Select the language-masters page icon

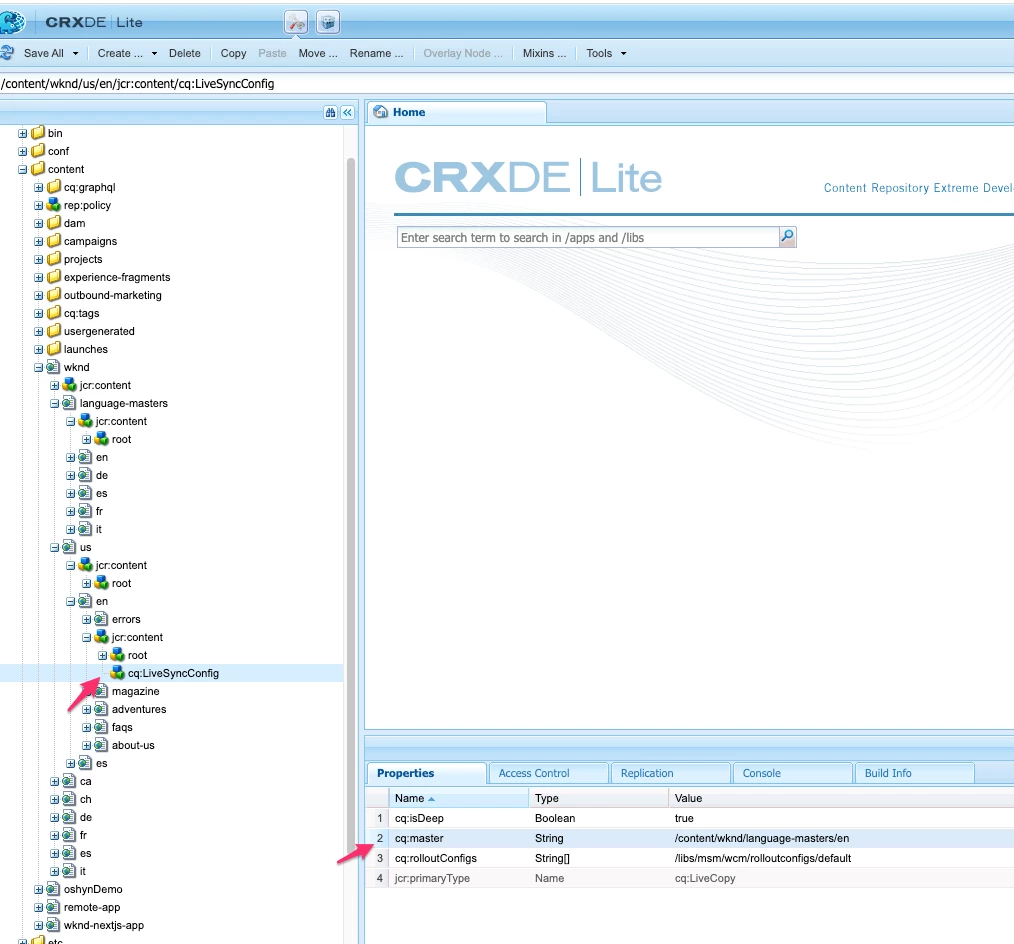pos(70,403)
